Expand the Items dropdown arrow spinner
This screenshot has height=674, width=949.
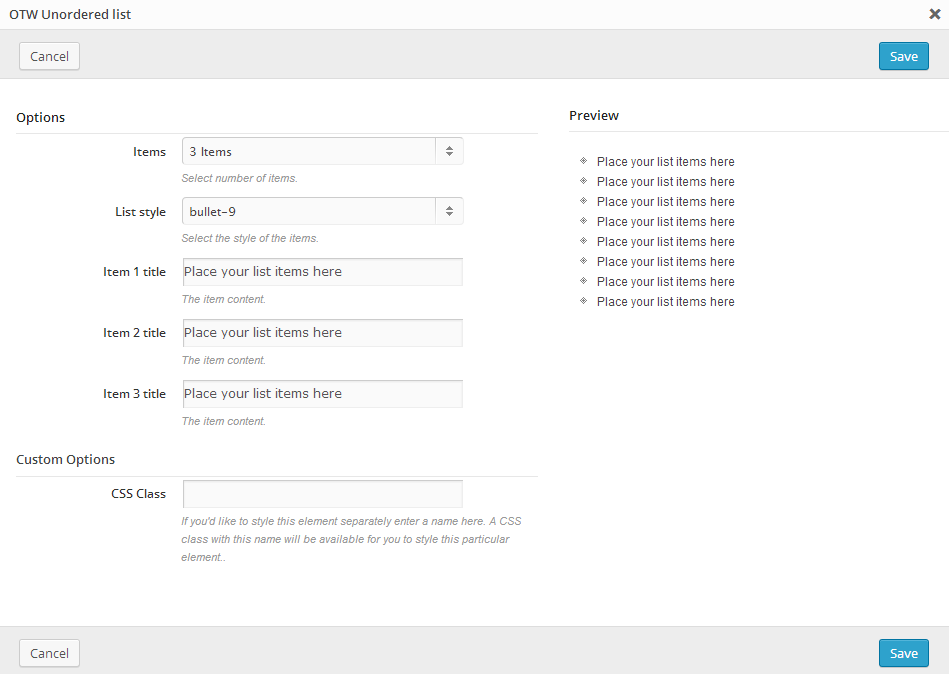(x=449, y=152)
